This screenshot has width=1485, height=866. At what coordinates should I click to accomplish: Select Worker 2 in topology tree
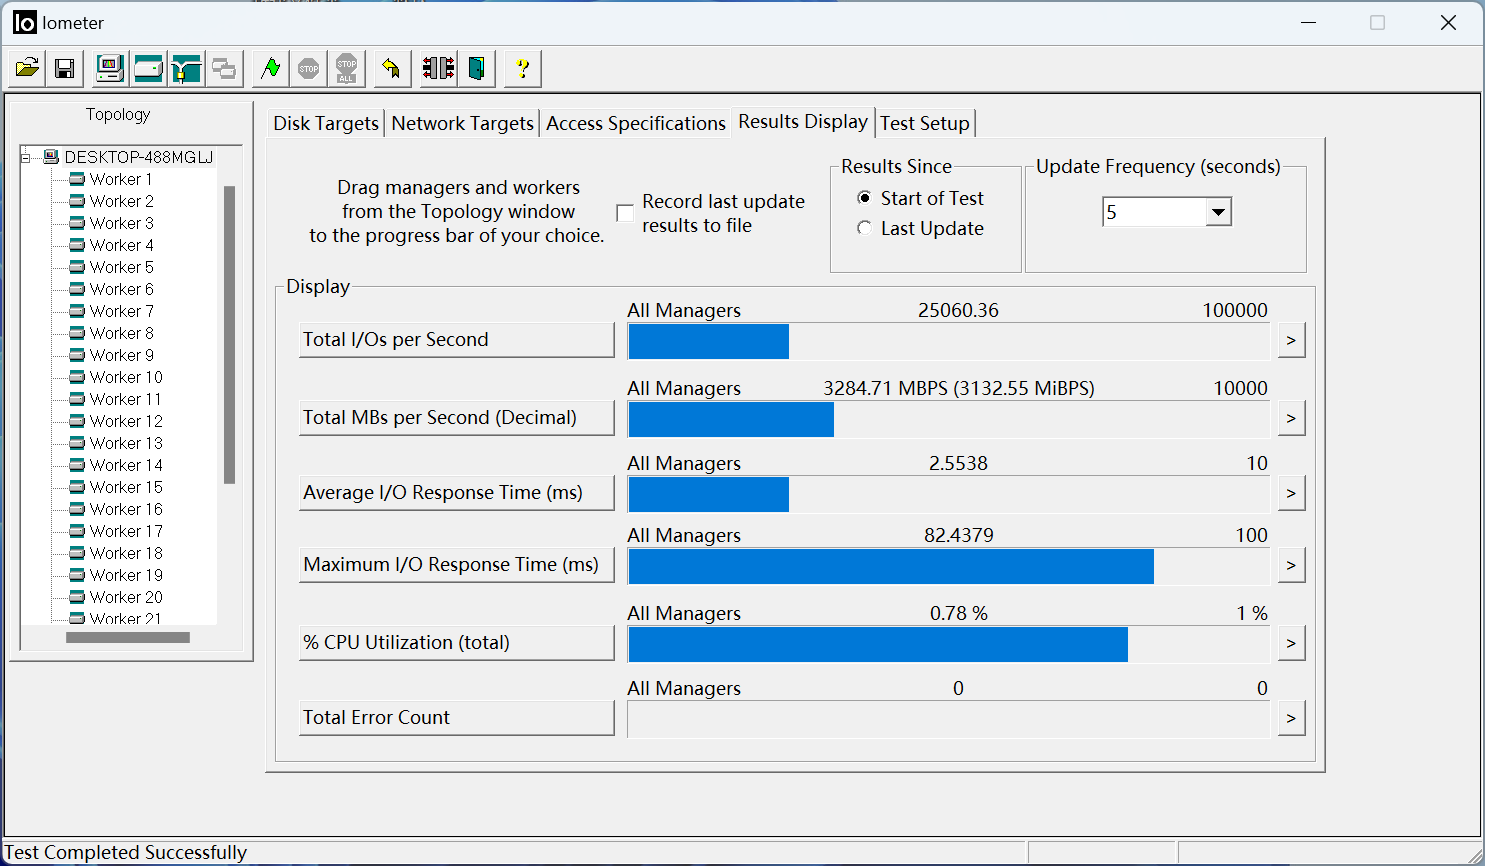[121, 201]
